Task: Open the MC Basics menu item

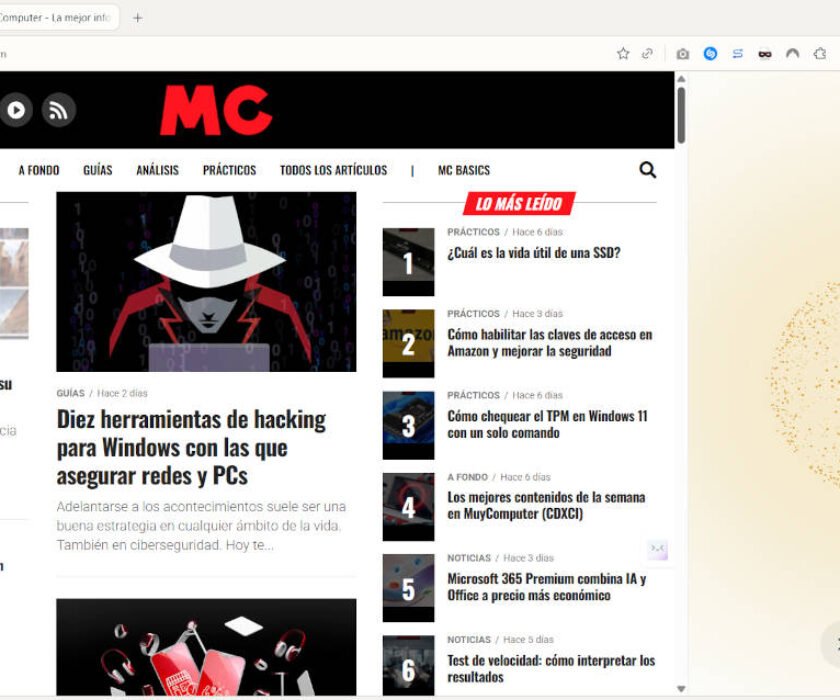Action: [x=464, y=170]
